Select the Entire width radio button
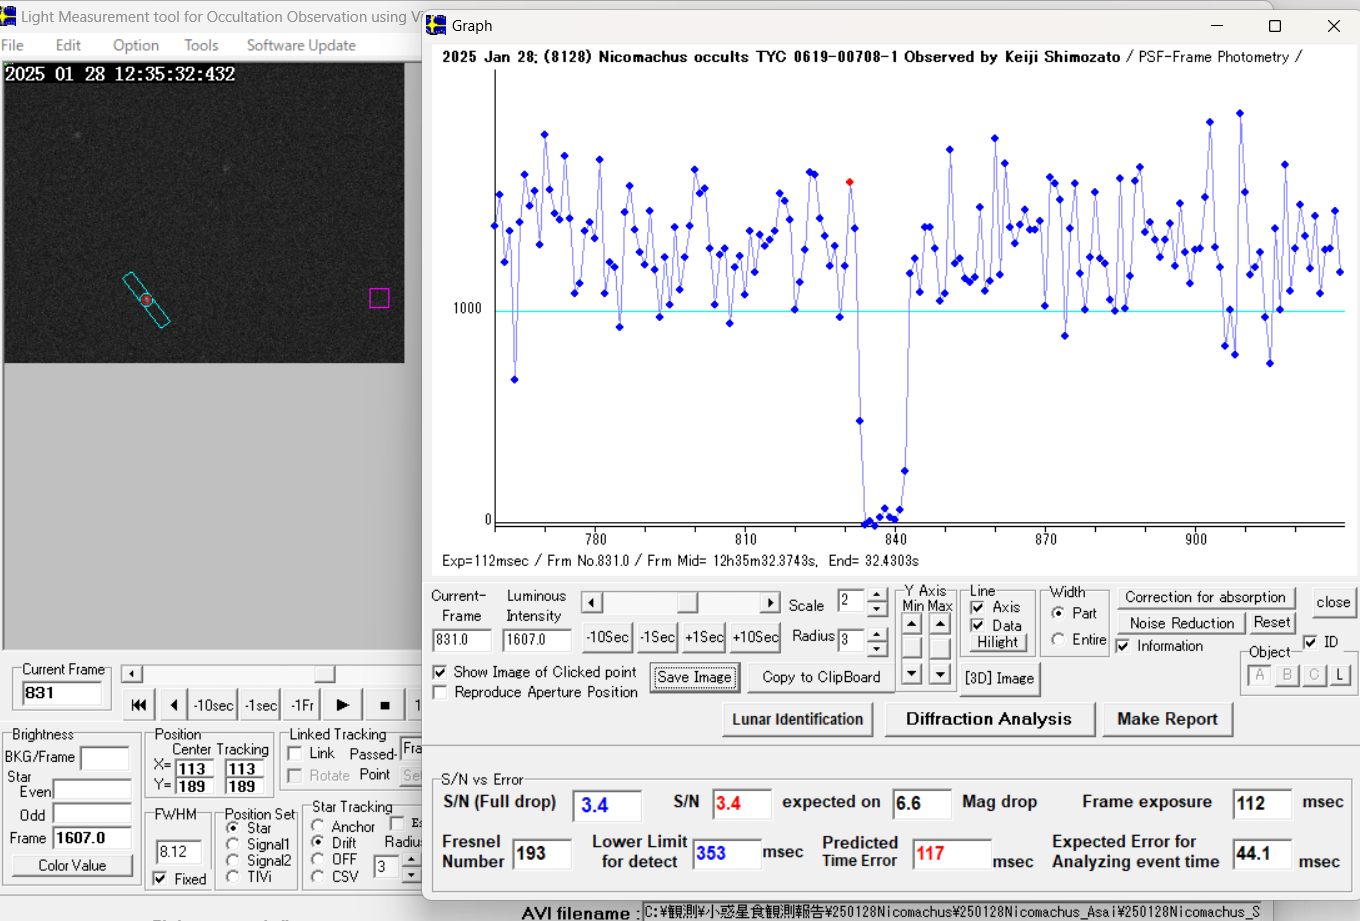The width and height of the screenshot is (1360, 921). click(x=1058, y=639)
